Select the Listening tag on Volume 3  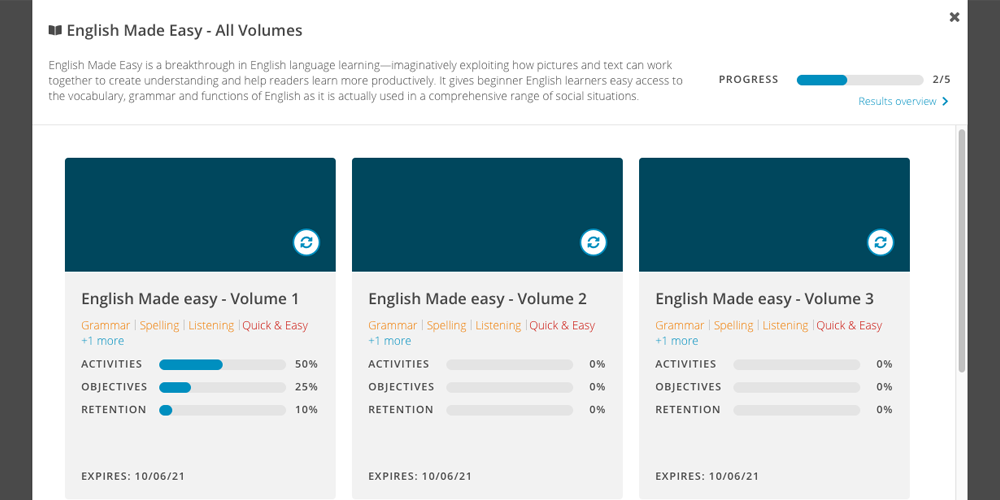(x=785, y=325)
